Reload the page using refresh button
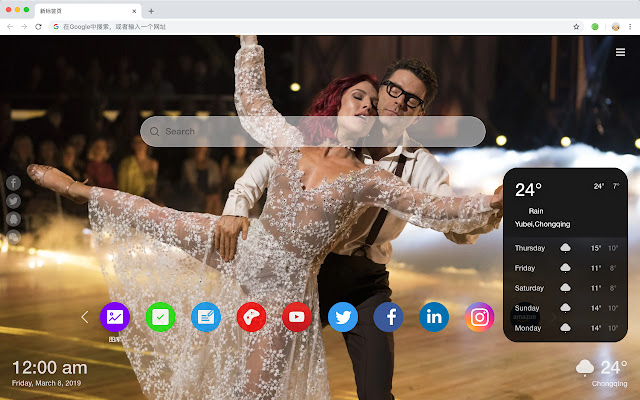The width and height of the screenshot is (640, 400). [x=39, y=26]
